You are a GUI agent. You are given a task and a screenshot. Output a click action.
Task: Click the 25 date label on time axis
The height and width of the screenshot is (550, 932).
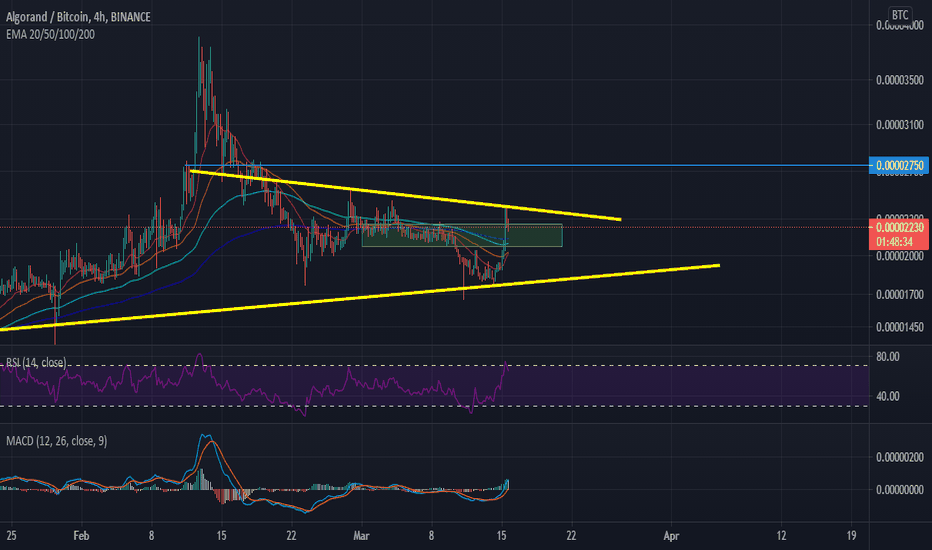11,536
